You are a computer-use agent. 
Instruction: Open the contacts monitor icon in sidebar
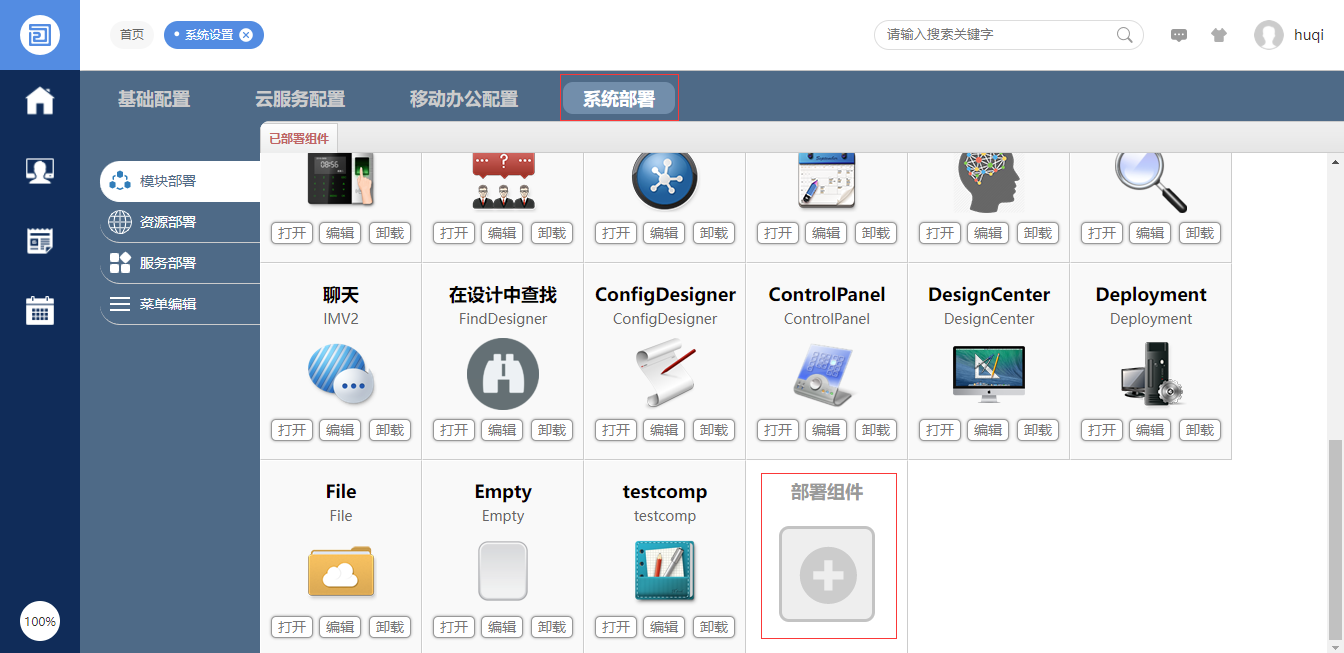pos(40,171)
